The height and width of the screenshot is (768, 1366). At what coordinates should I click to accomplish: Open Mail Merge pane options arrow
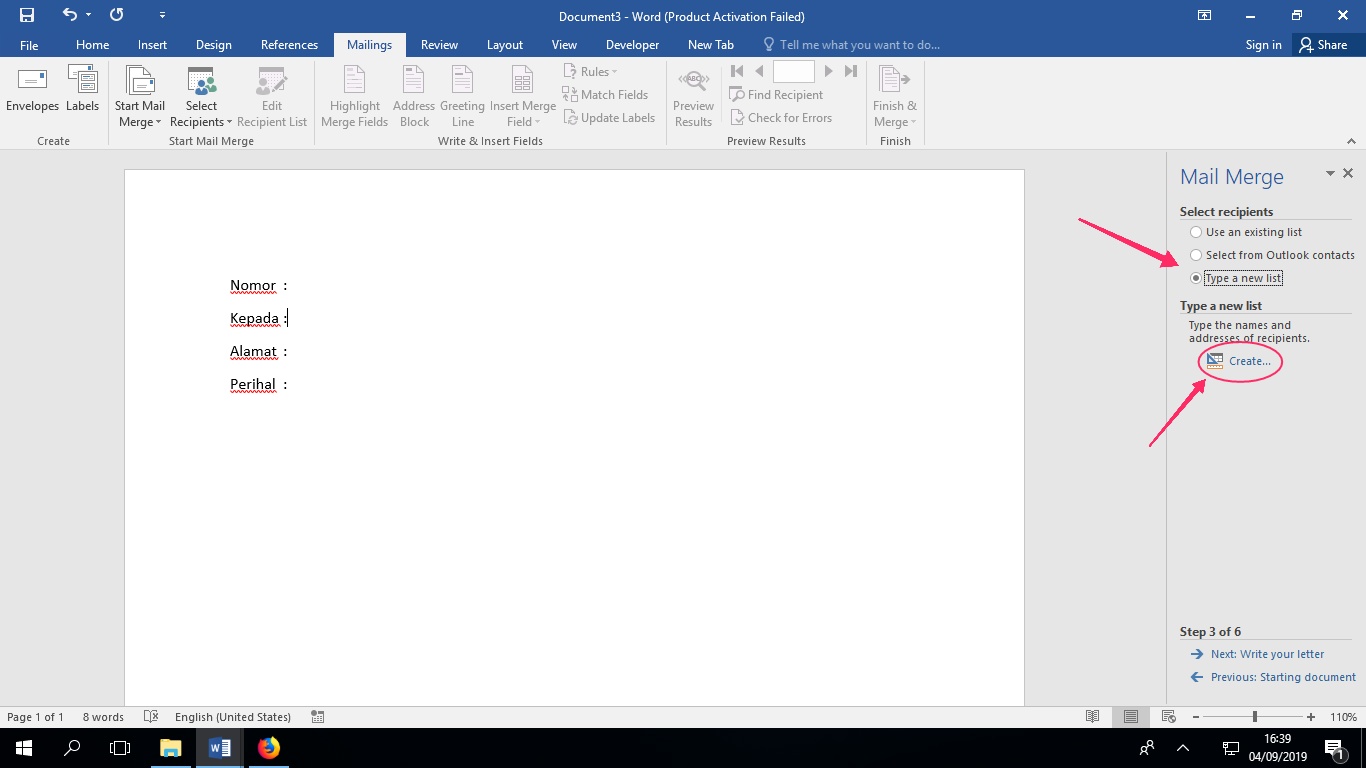1330,174
